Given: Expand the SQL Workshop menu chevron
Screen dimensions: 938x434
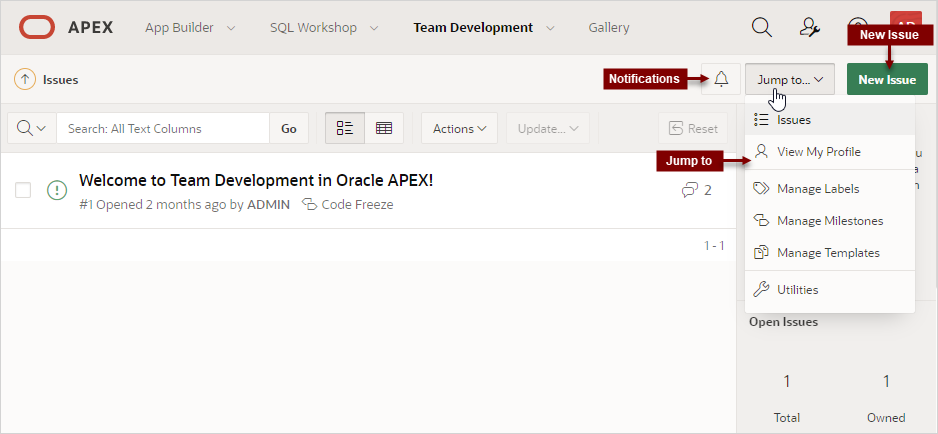Looking at the screenshot, I should click(374, 28).
